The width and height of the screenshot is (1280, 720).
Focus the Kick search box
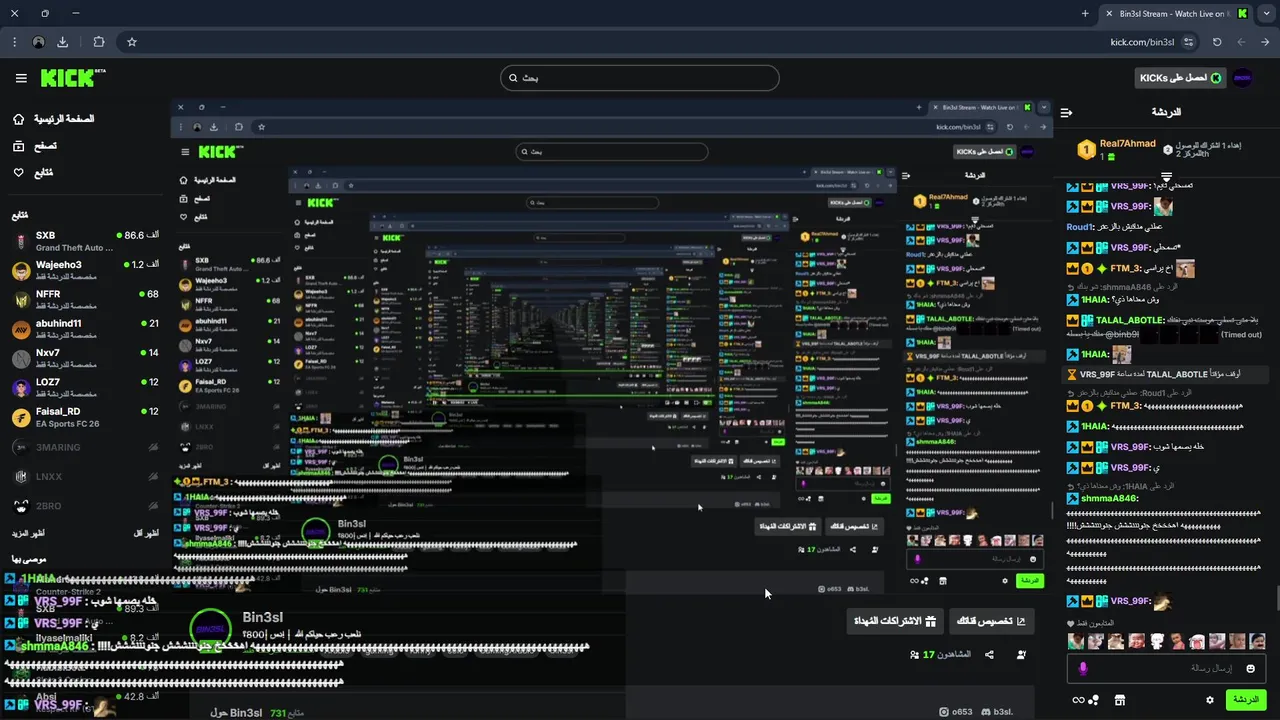coord(640,78)
